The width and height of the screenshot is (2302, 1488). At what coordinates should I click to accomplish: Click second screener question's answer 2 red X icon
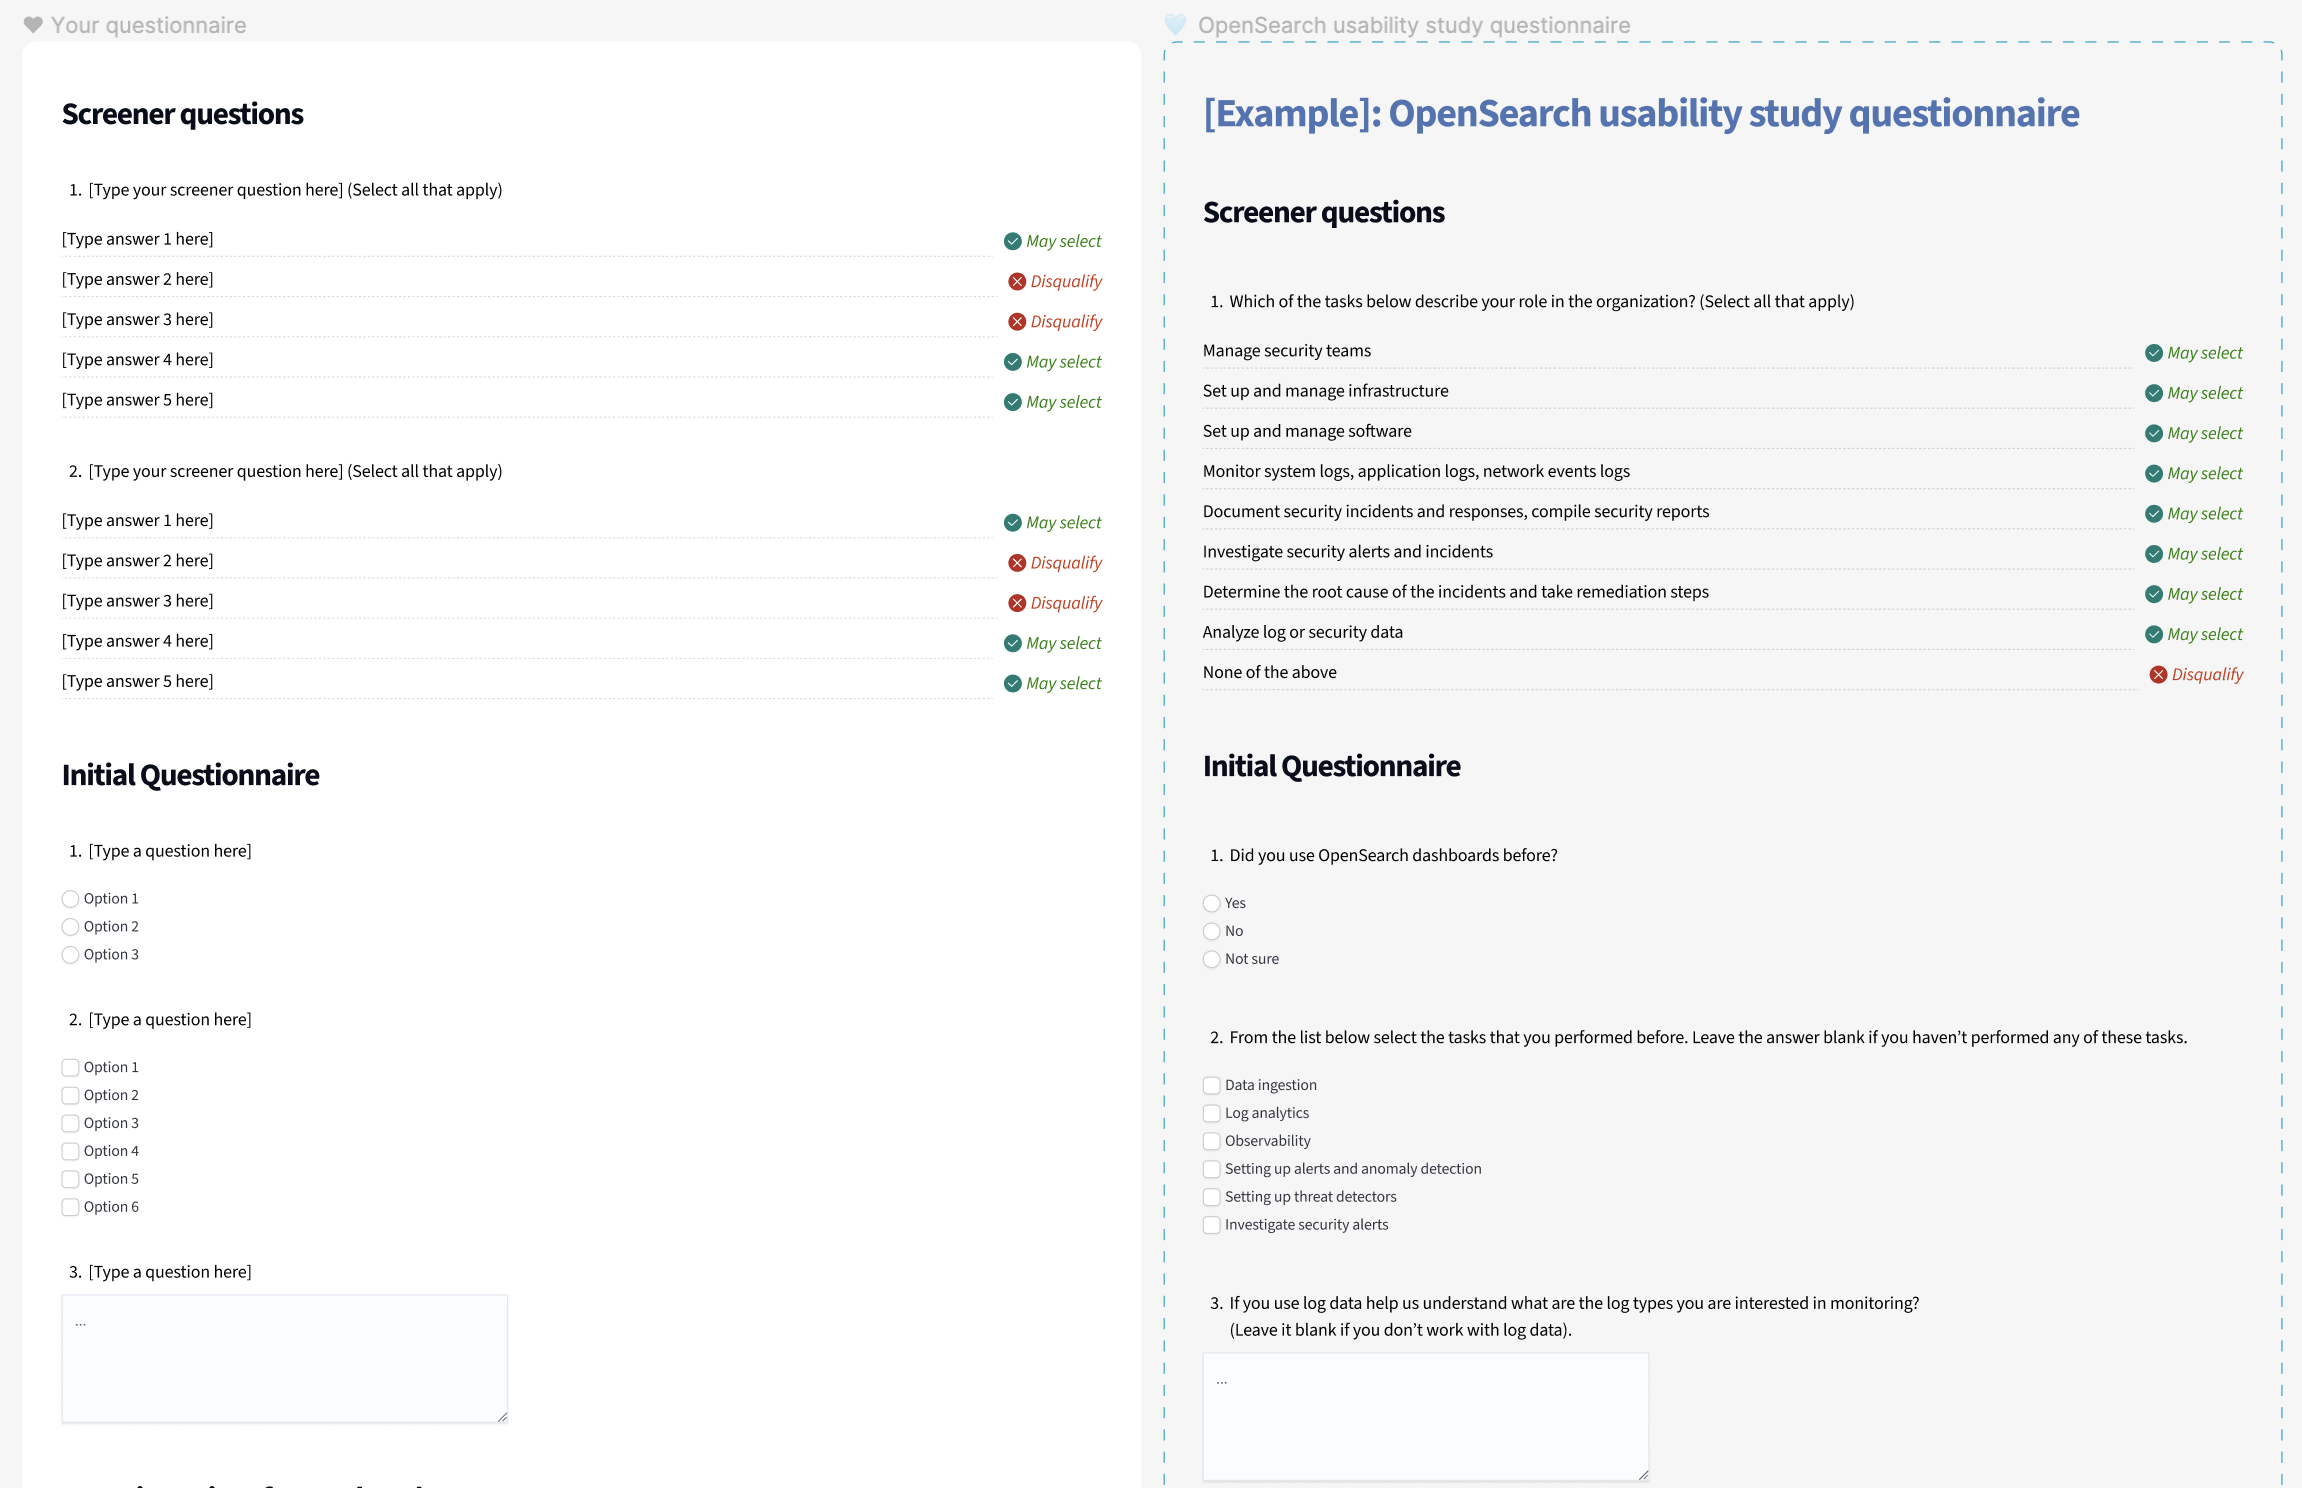[1017, 562]
